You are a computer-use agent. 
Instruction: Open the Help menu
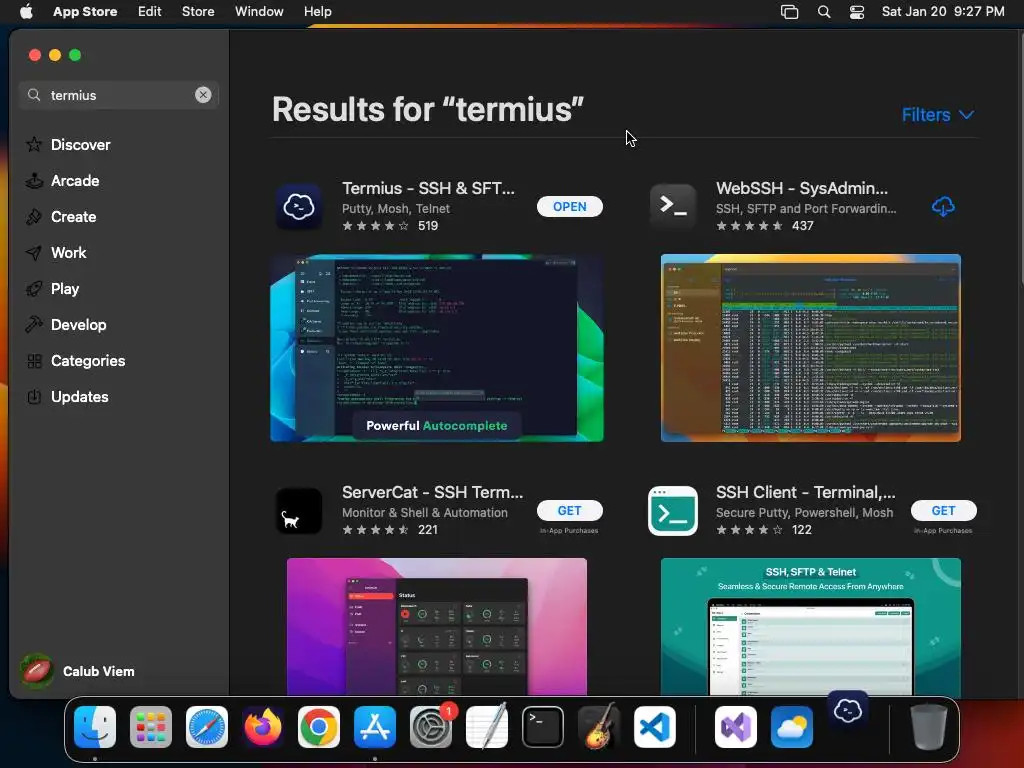click(317, 11)
